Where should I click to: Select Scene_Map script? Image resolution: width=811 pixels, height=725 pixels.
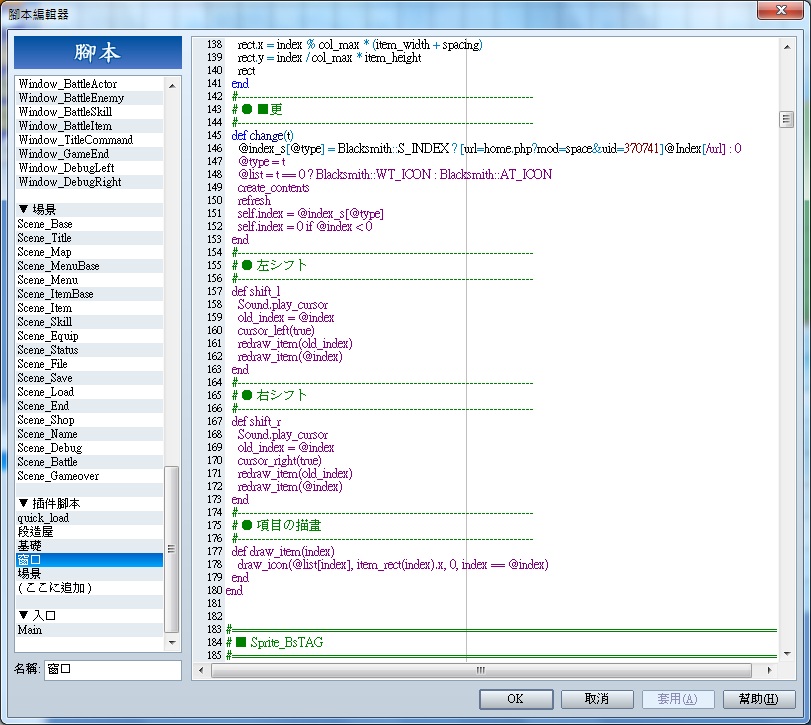tap(89, 252)
